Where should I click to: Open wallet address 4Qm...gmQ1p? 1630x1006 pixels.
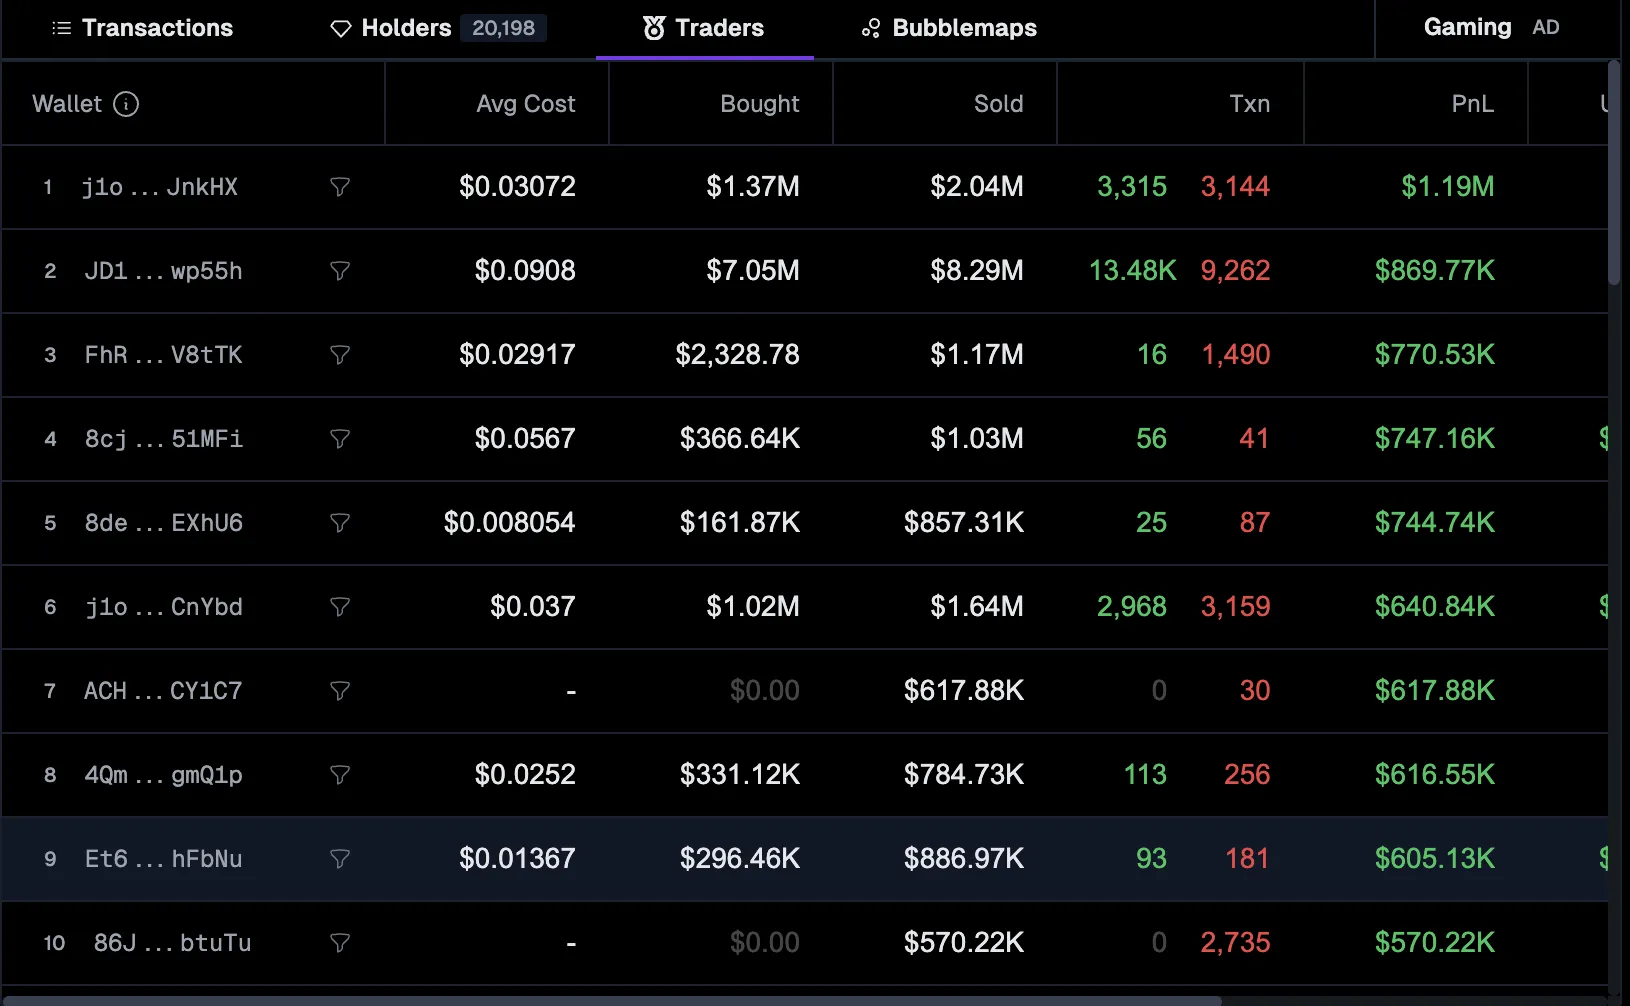164,775
